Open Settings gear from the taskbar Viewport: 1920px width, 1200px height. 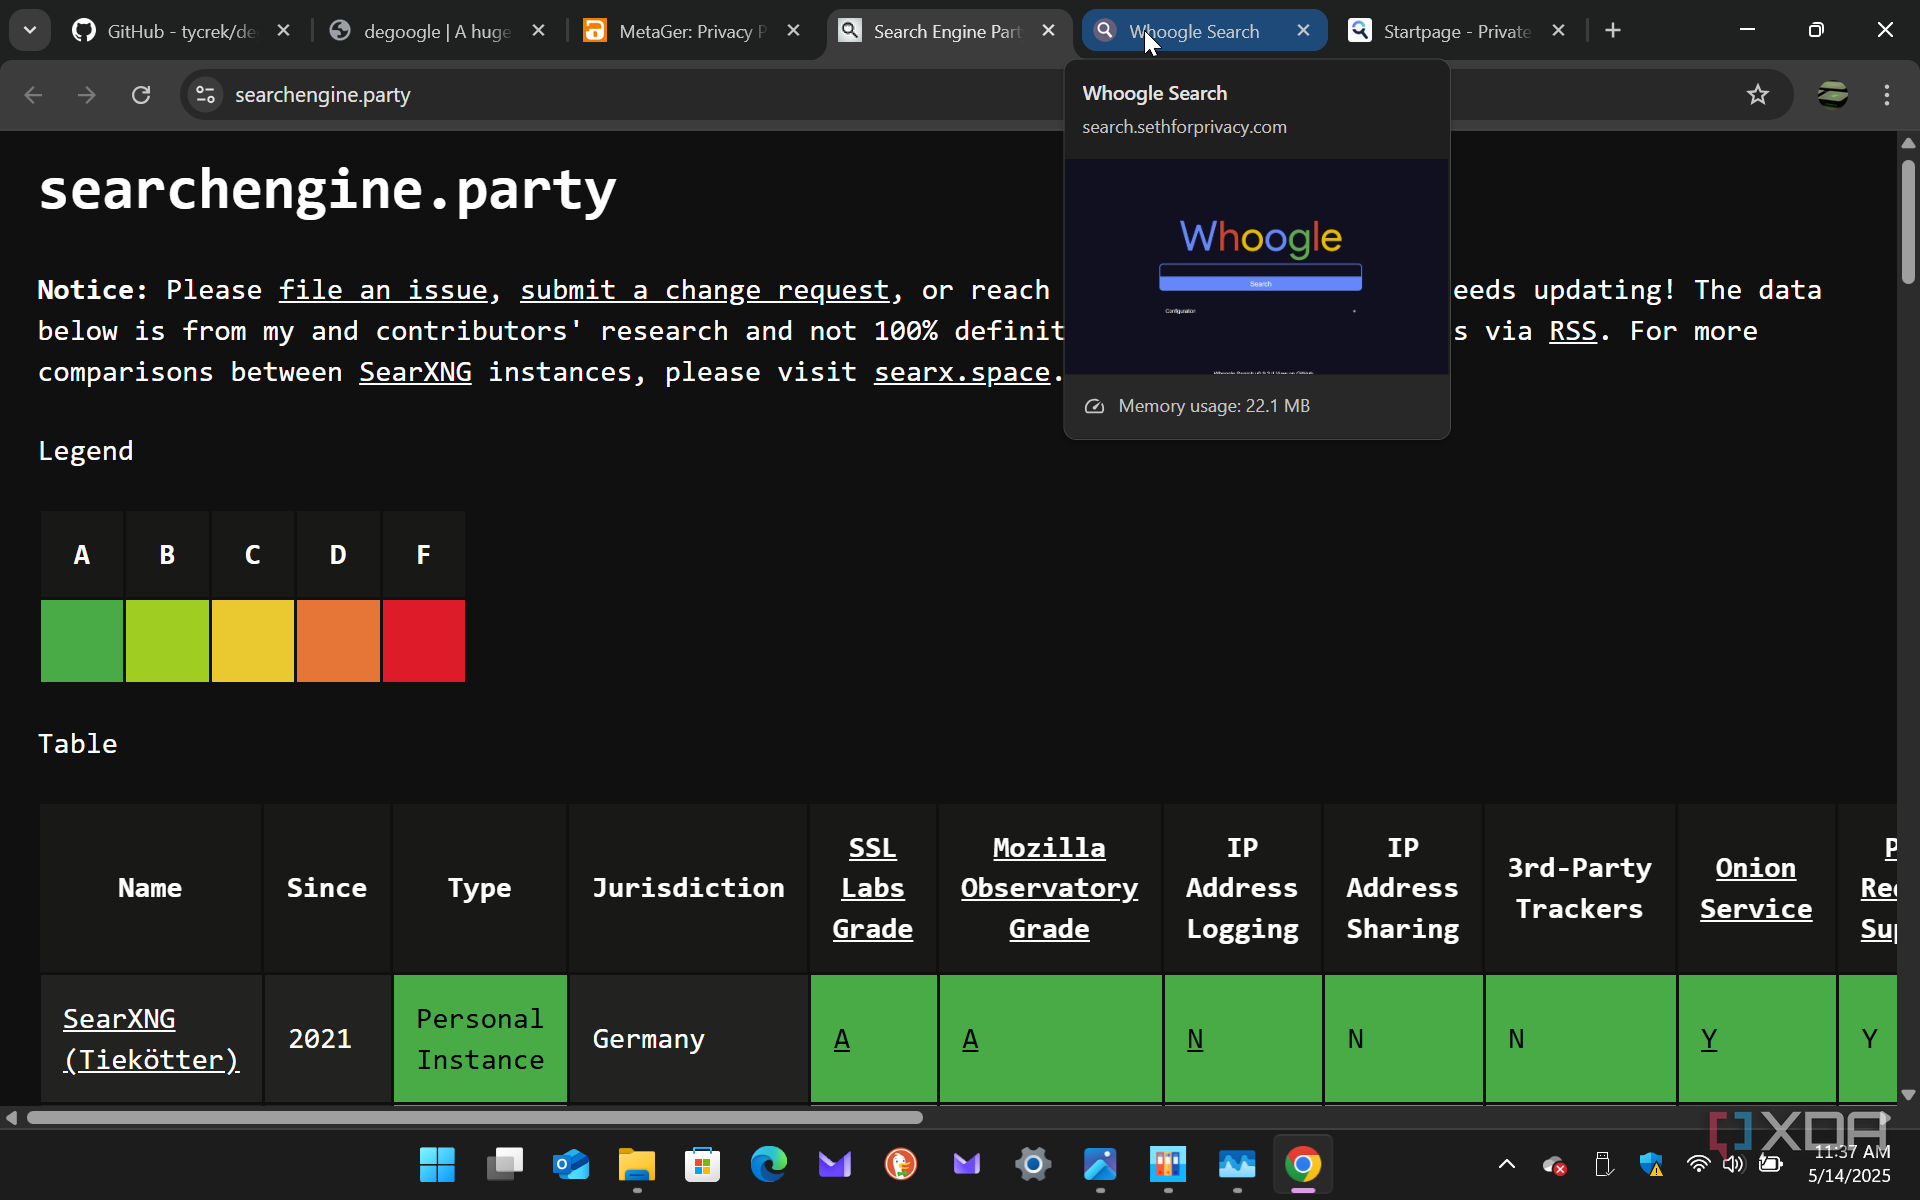point(1033,1164)
